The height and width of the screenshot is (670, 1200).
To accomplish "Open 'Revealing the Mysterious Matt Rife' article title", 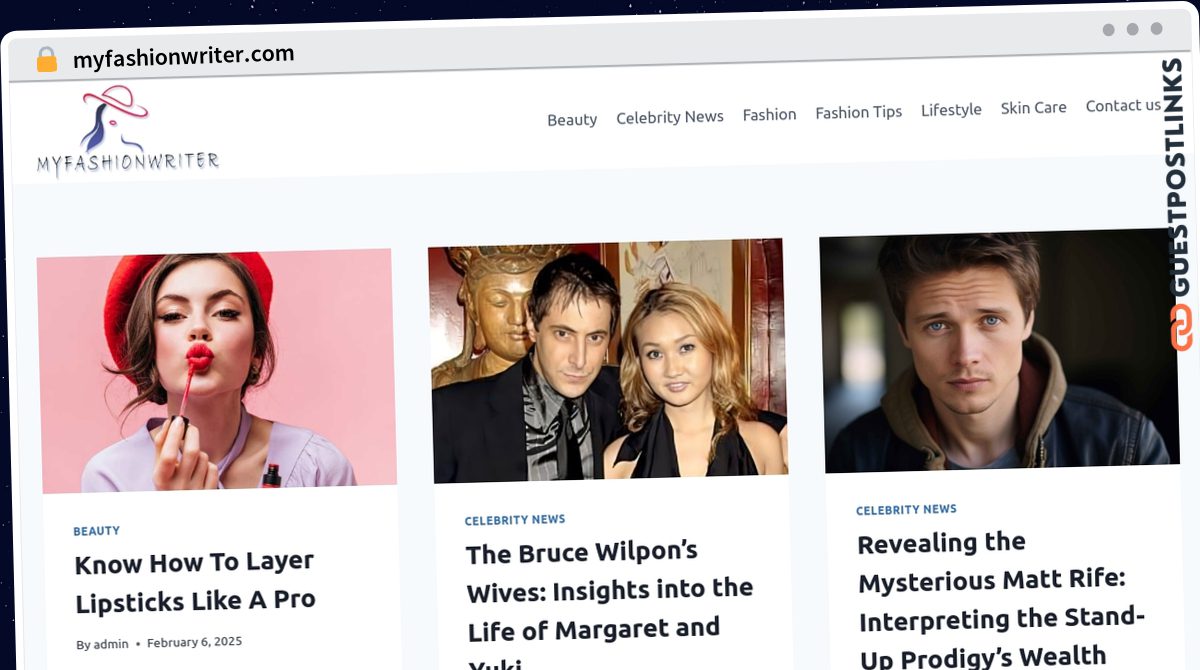I will [x=1000, y=597].
